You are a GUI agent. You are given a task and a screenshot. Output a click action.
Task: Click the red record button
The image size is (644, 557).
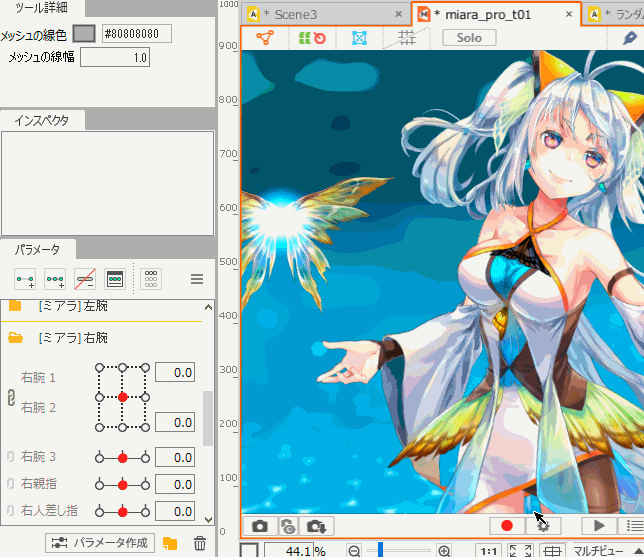[507, 526]
